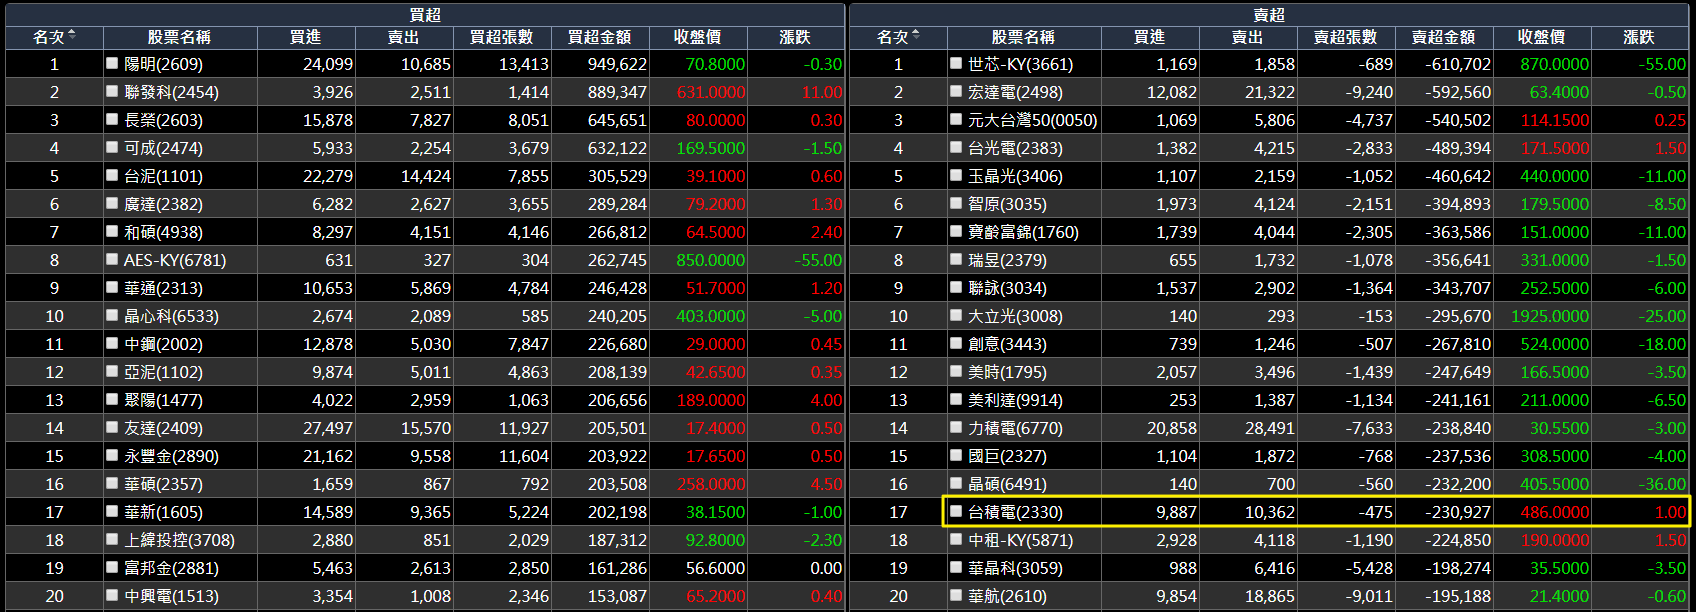
Task: Click the 買進 column header in the 買超 table
Action: pos(305,37)
